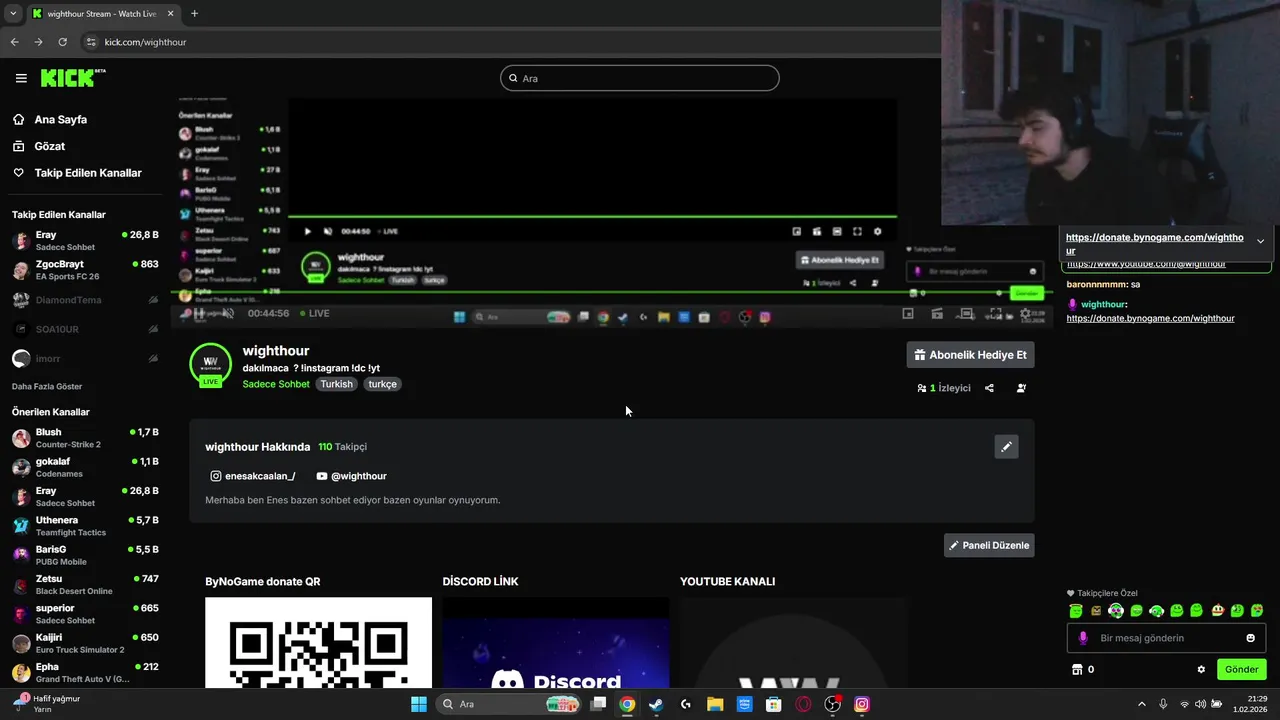Viewport: 1280px width, 720px height.
Task: Go back in browser history
Action: [x=14, y=42]
